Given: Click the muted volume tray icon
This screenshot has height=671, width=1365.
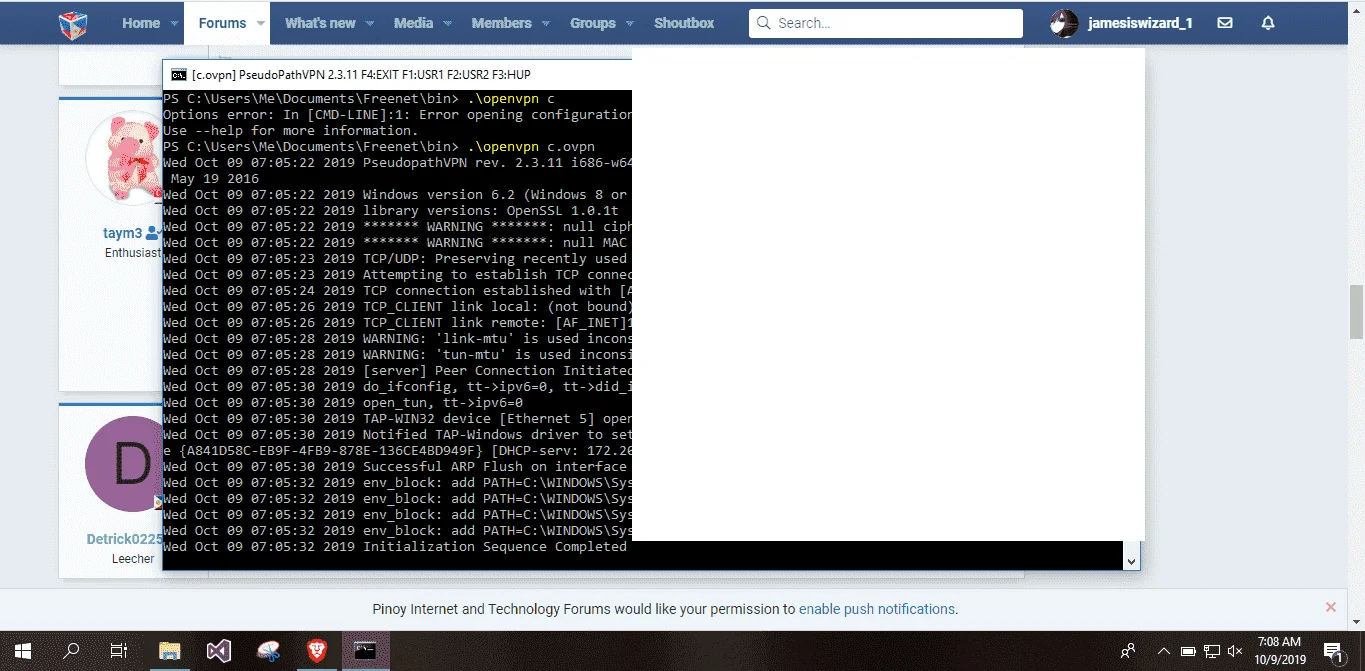Looking at the screenshot, I should (x=1235, y=651).
